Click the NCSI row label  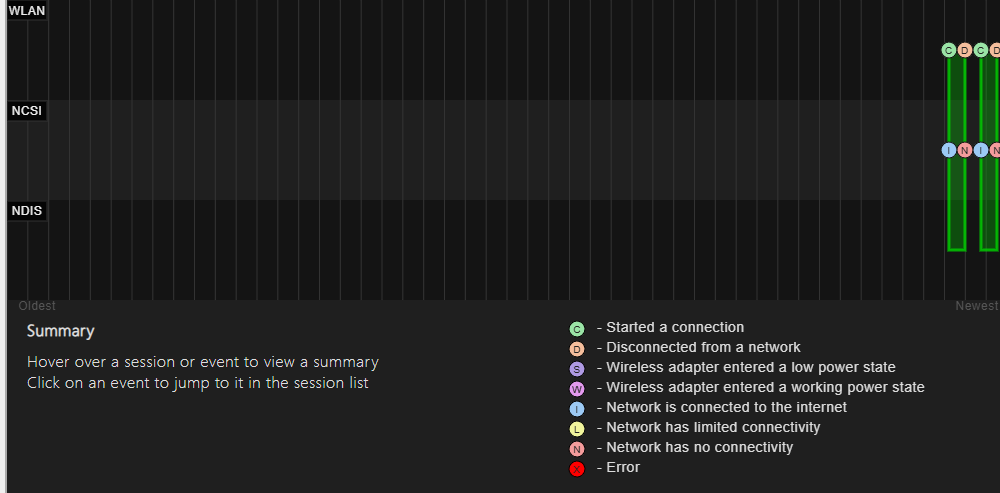(27, 111)
